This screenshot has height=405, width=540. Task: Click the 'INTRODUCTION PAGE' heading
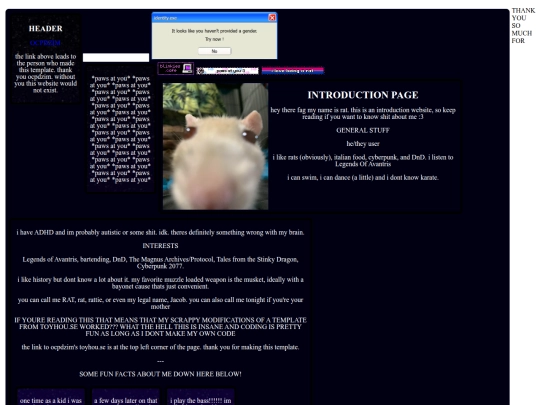(363, 95)
